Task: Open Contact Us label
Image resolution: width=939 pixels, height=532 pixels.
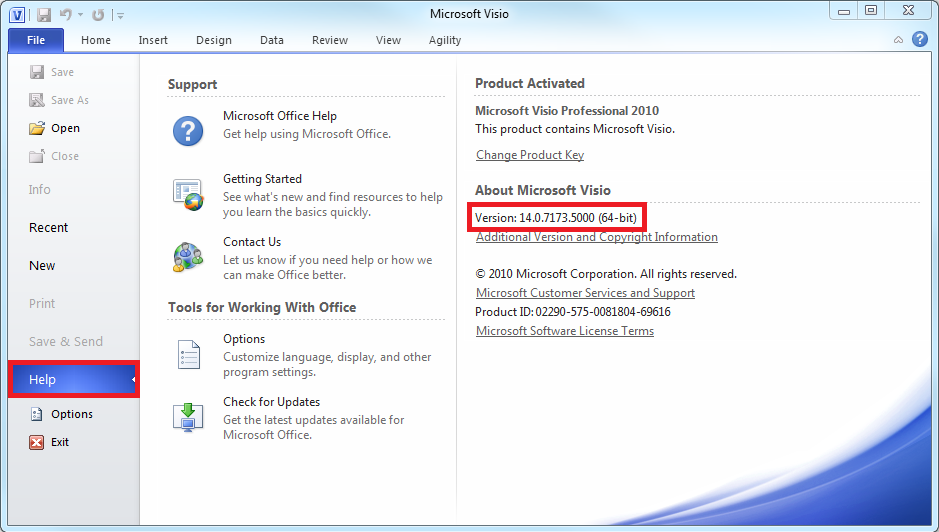Action: pyautogui.click(x=252, y=242)
